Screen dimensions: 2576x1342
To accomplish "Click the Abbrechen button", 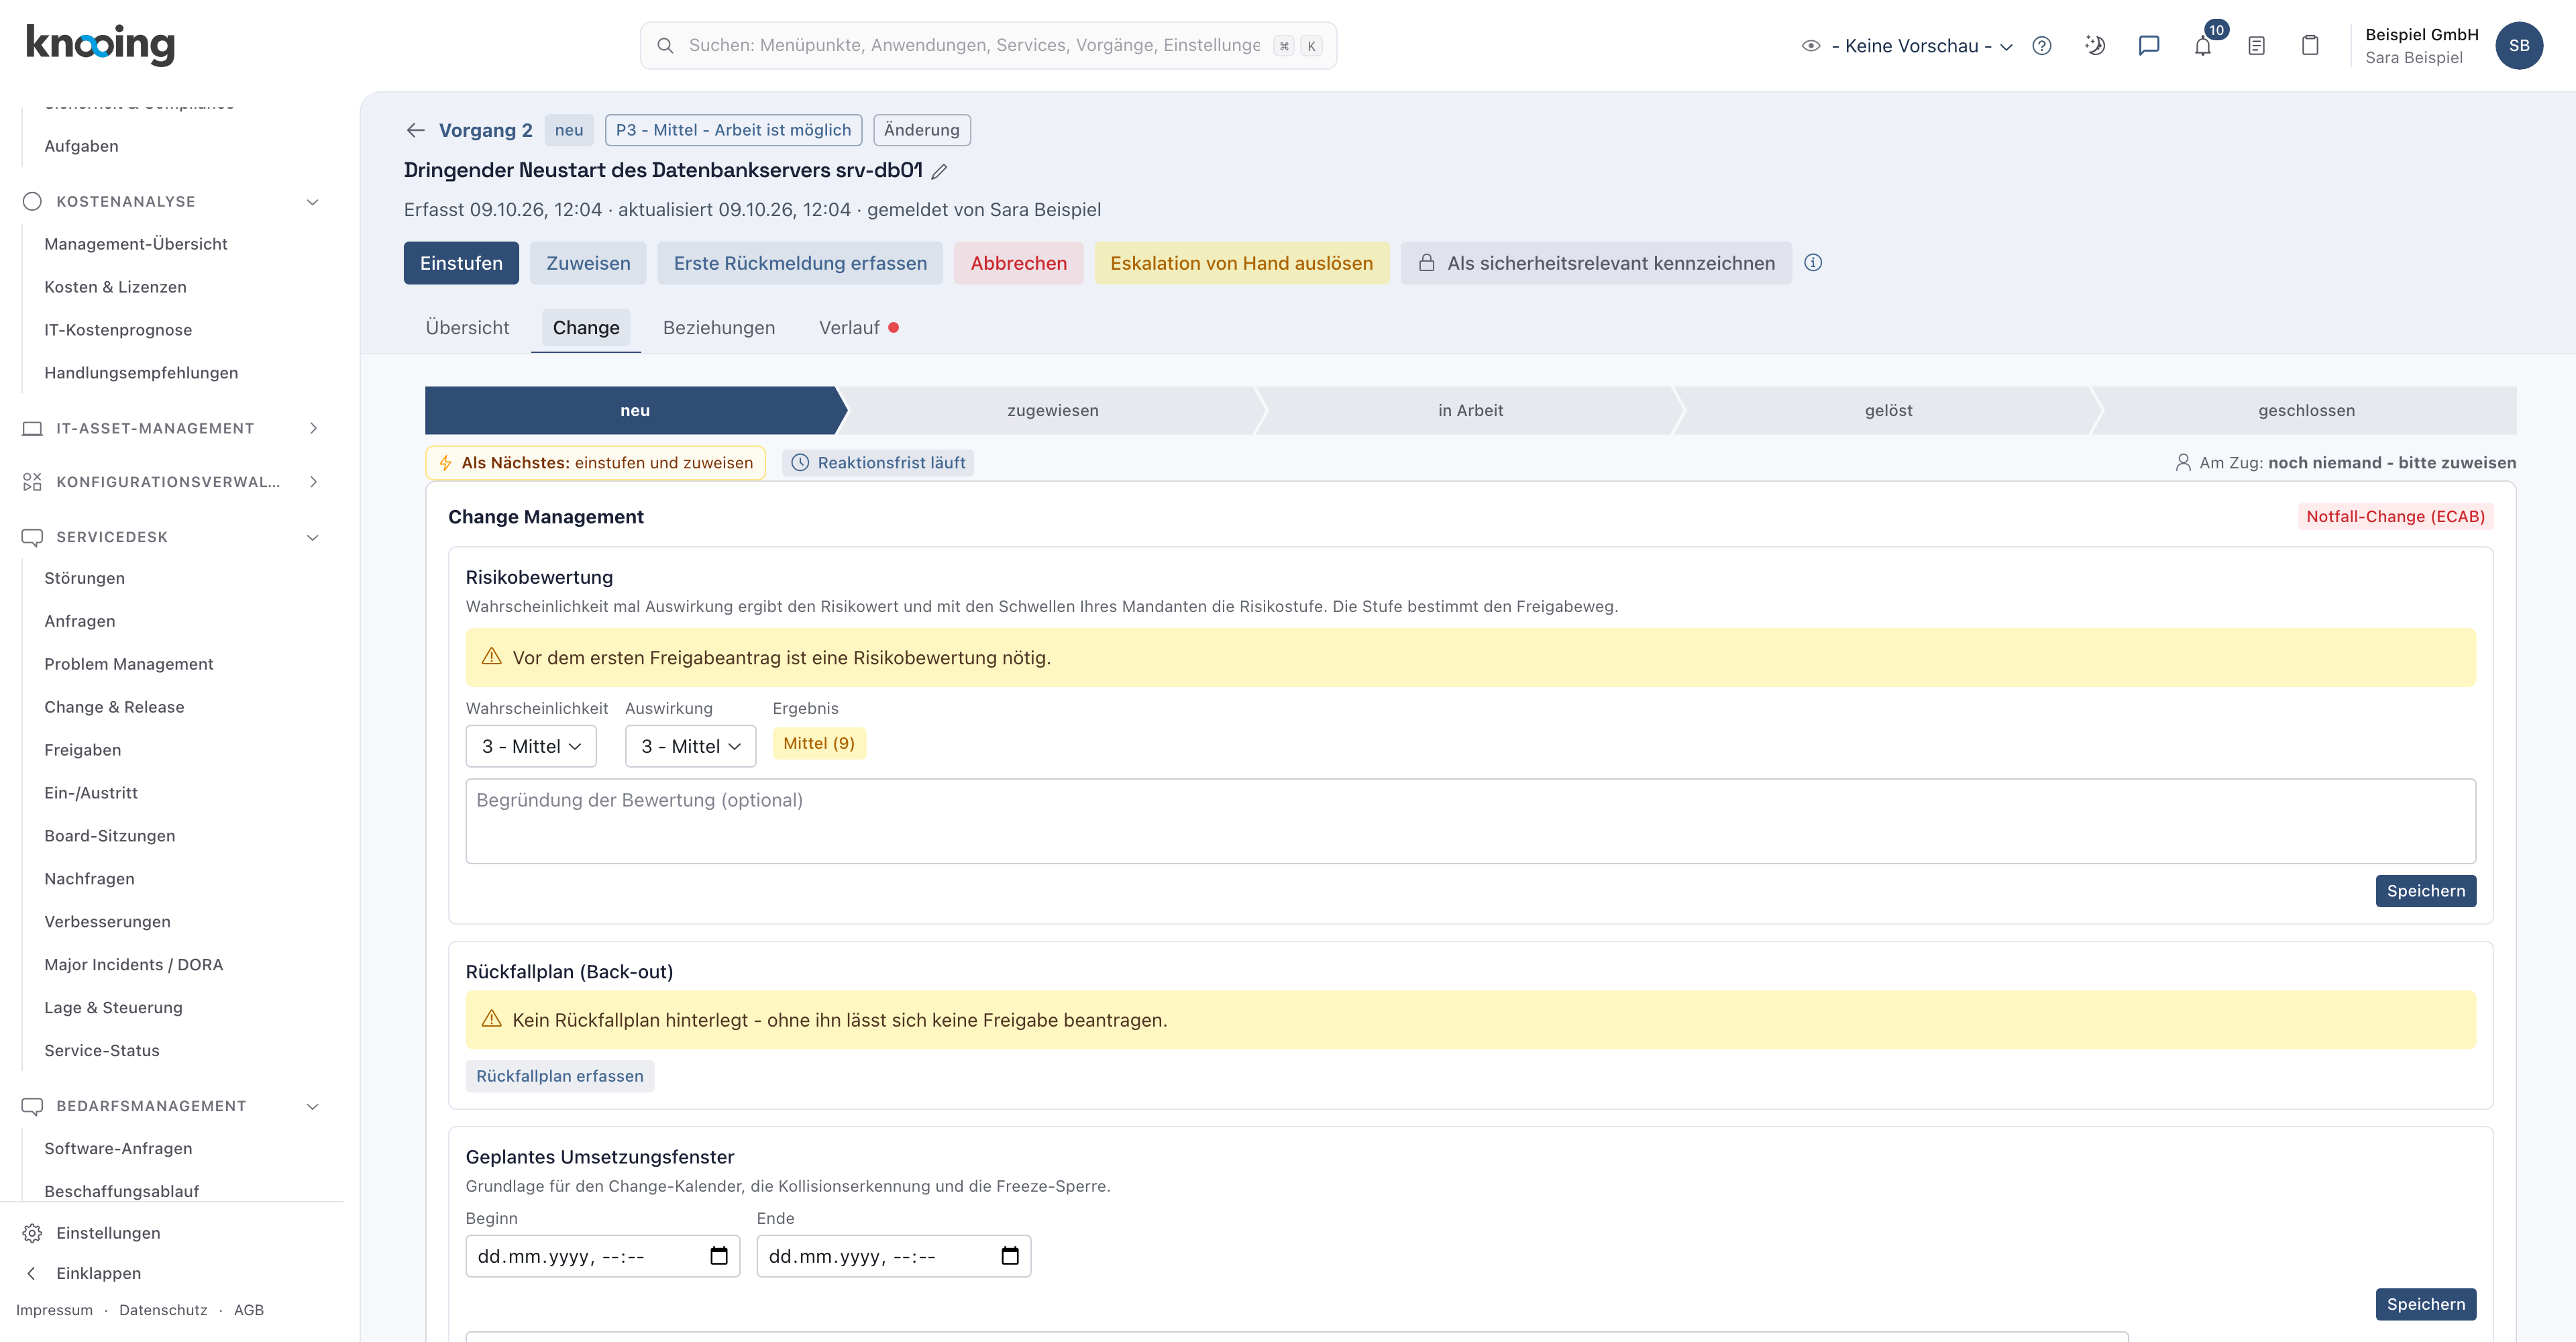I will tap(1018, 263).
